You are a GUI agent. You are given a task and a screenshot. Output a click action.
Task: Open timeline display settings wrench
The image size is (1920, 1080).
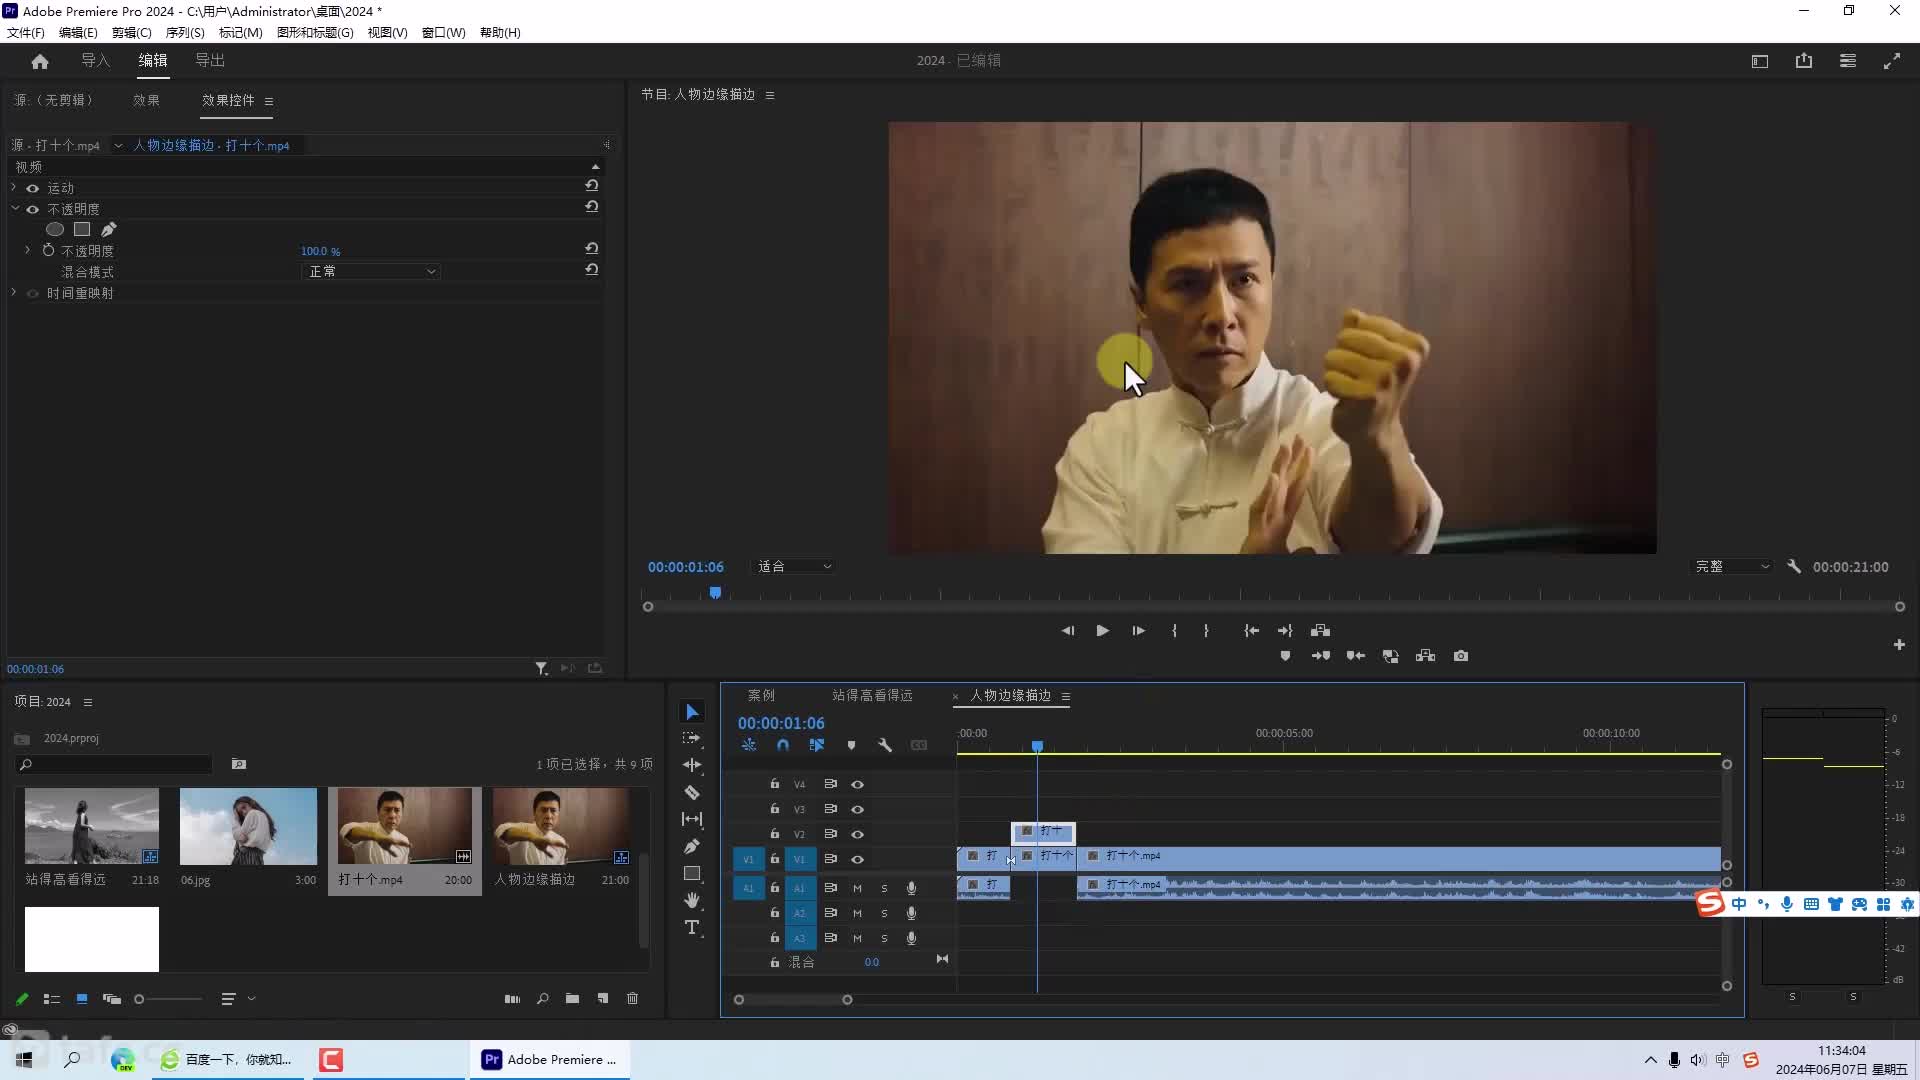[x=885, y=745]
